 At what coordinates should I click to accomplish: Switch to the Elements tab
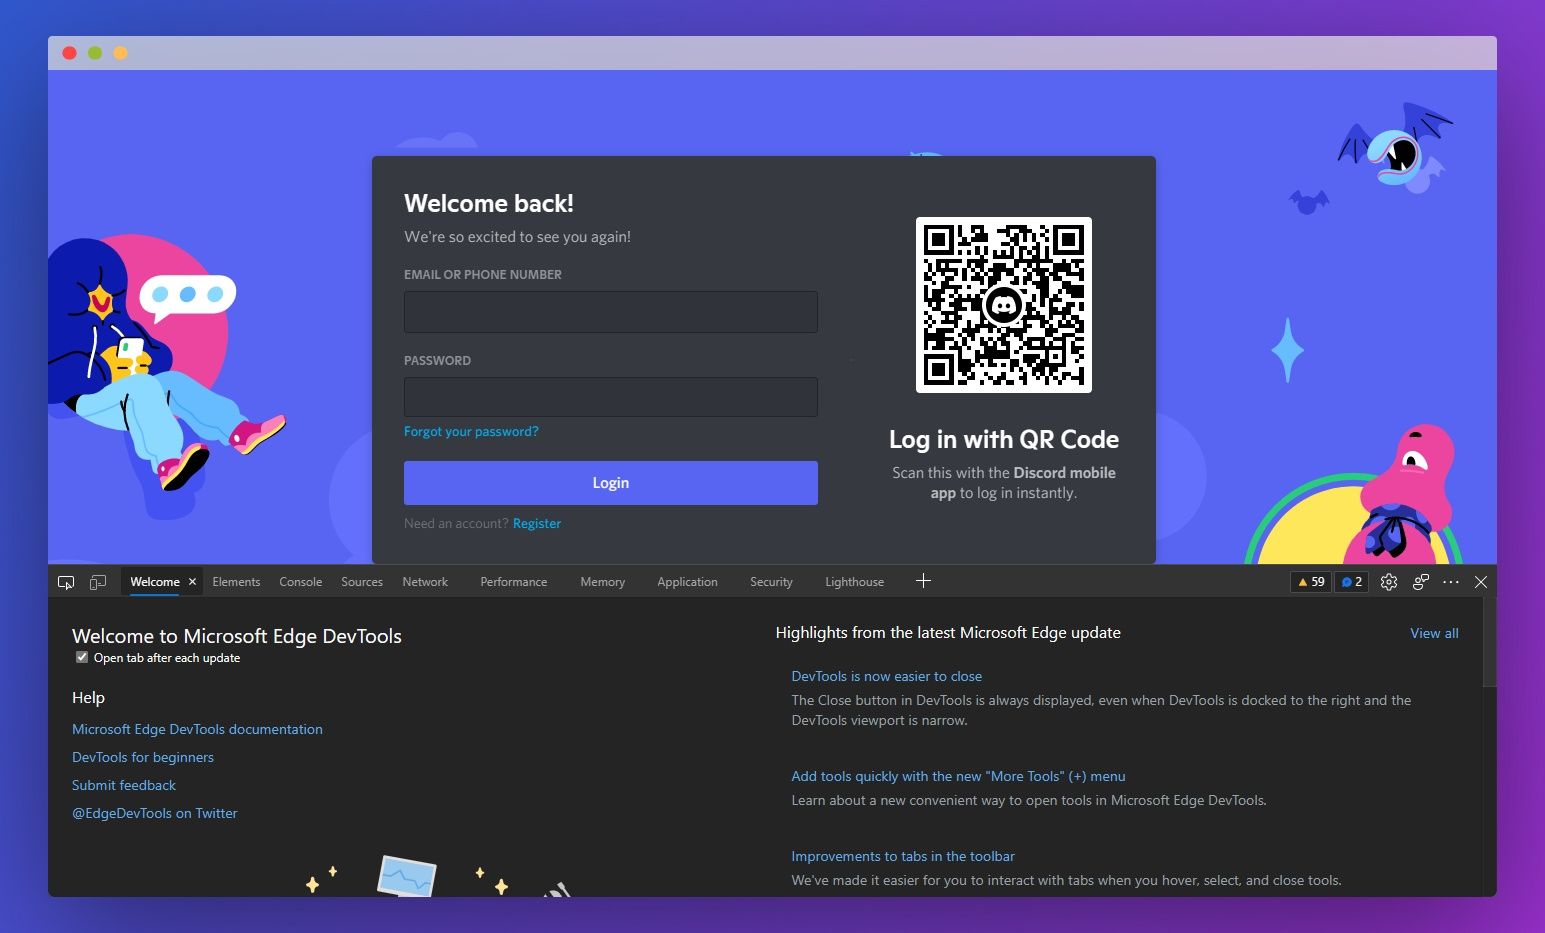(x=236, y=582)
